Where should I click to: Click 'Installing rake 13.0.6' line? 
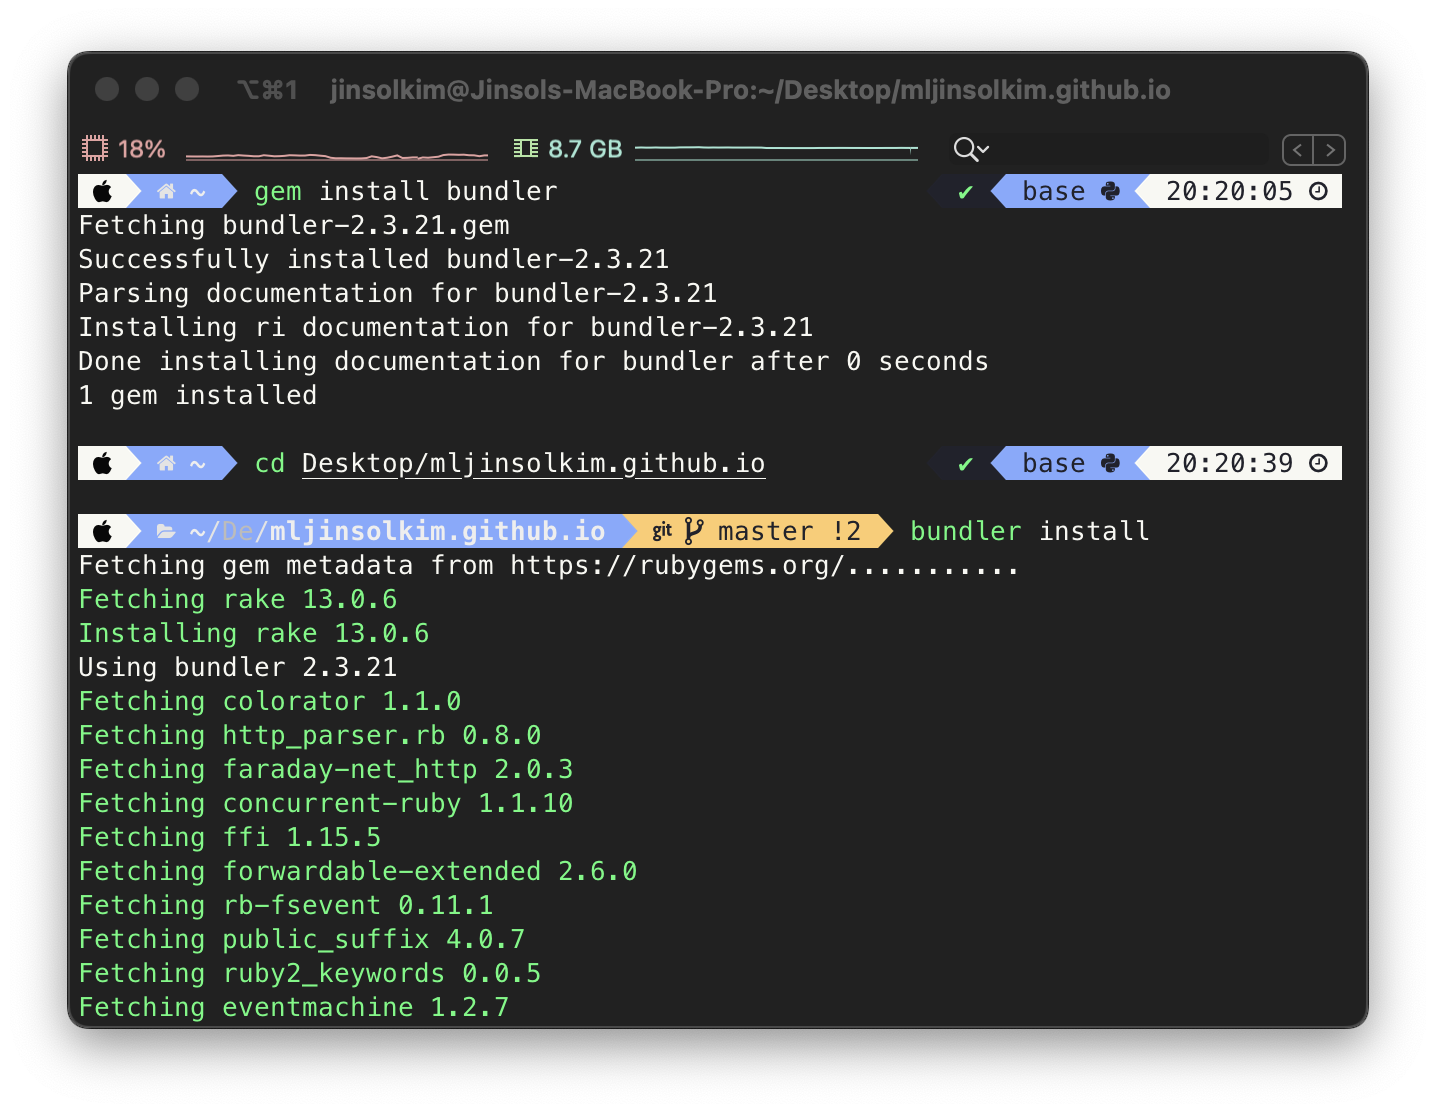[254, 634]
